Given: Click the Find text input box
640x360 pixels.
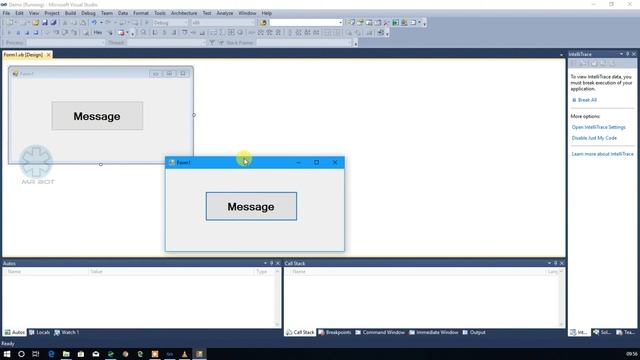Looking at the screenshot, I should pos(304,22).
